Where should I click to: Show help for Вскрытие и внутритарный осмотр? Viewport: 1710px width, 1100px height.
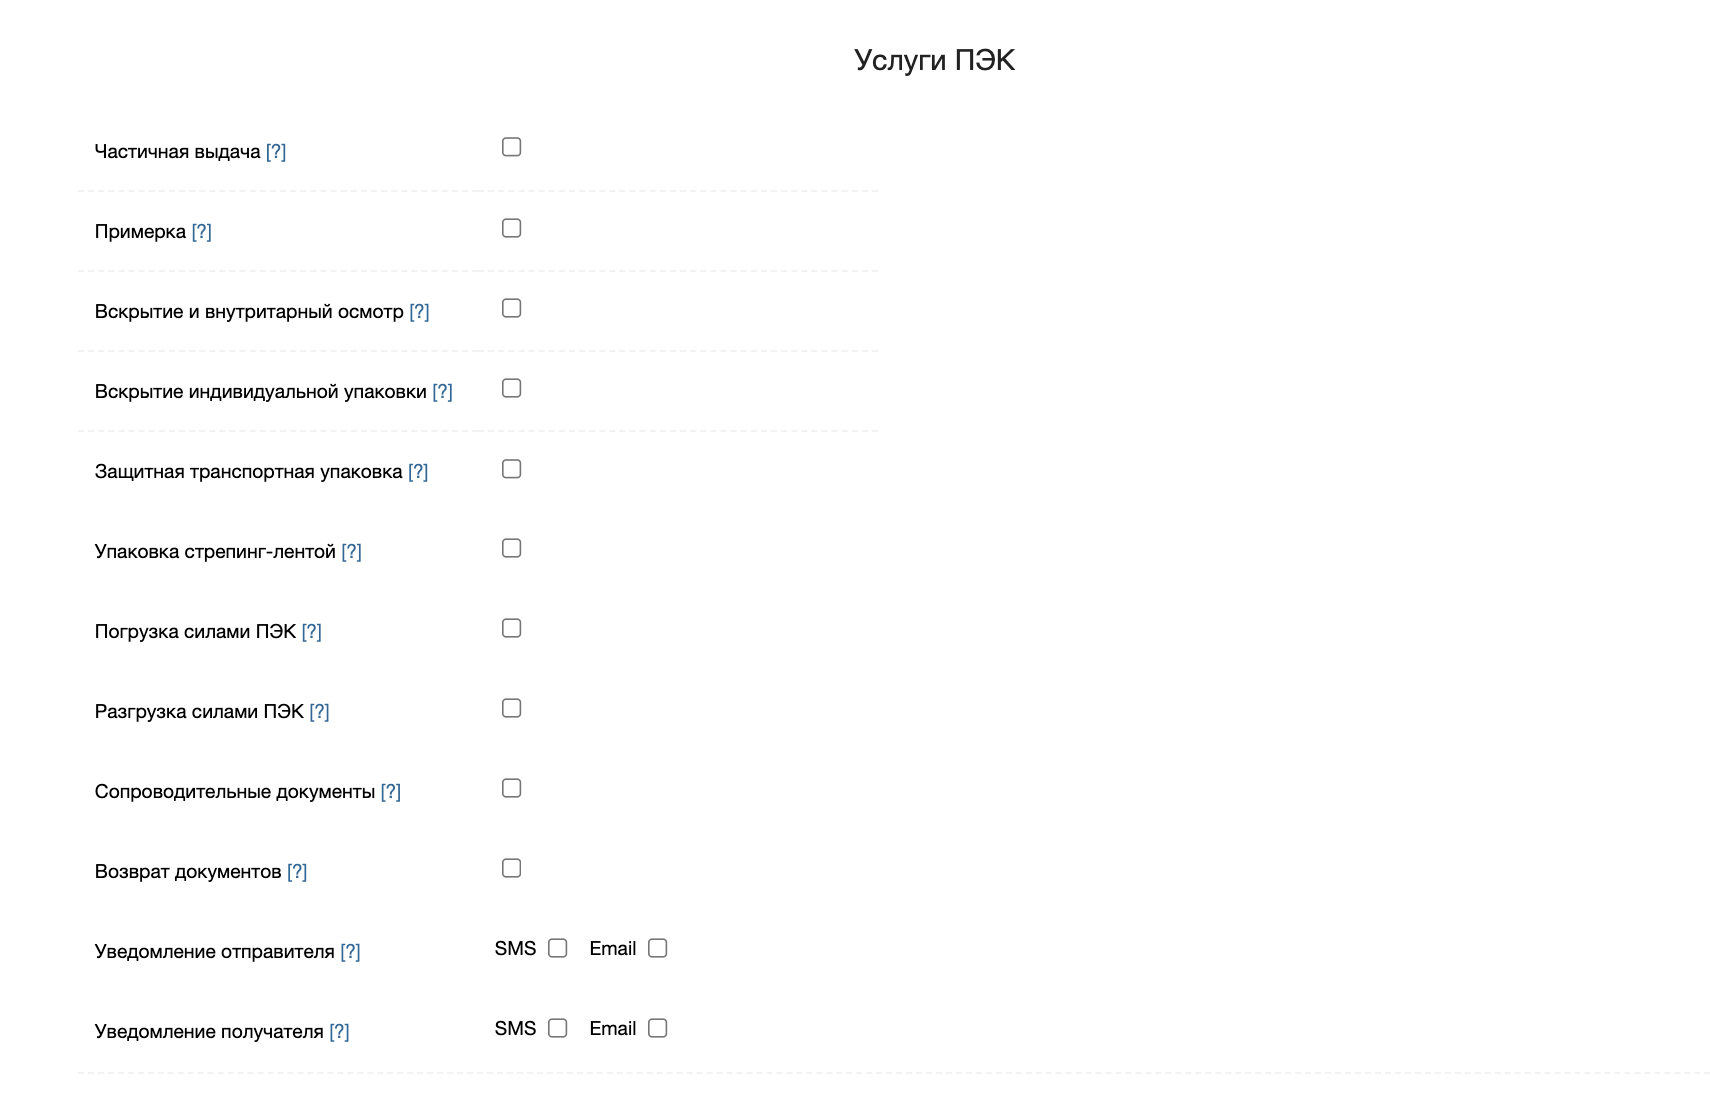(419, 312)
